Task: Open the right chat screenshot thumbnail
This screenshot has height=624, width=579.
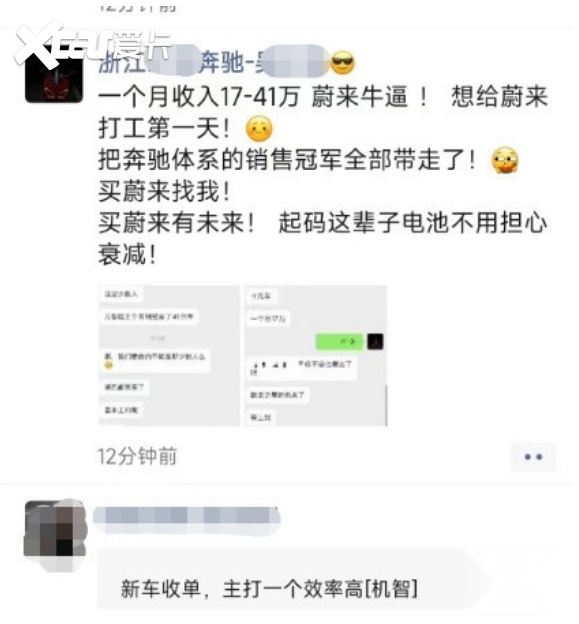Action: pyautogui.click(x=316, y=355)
